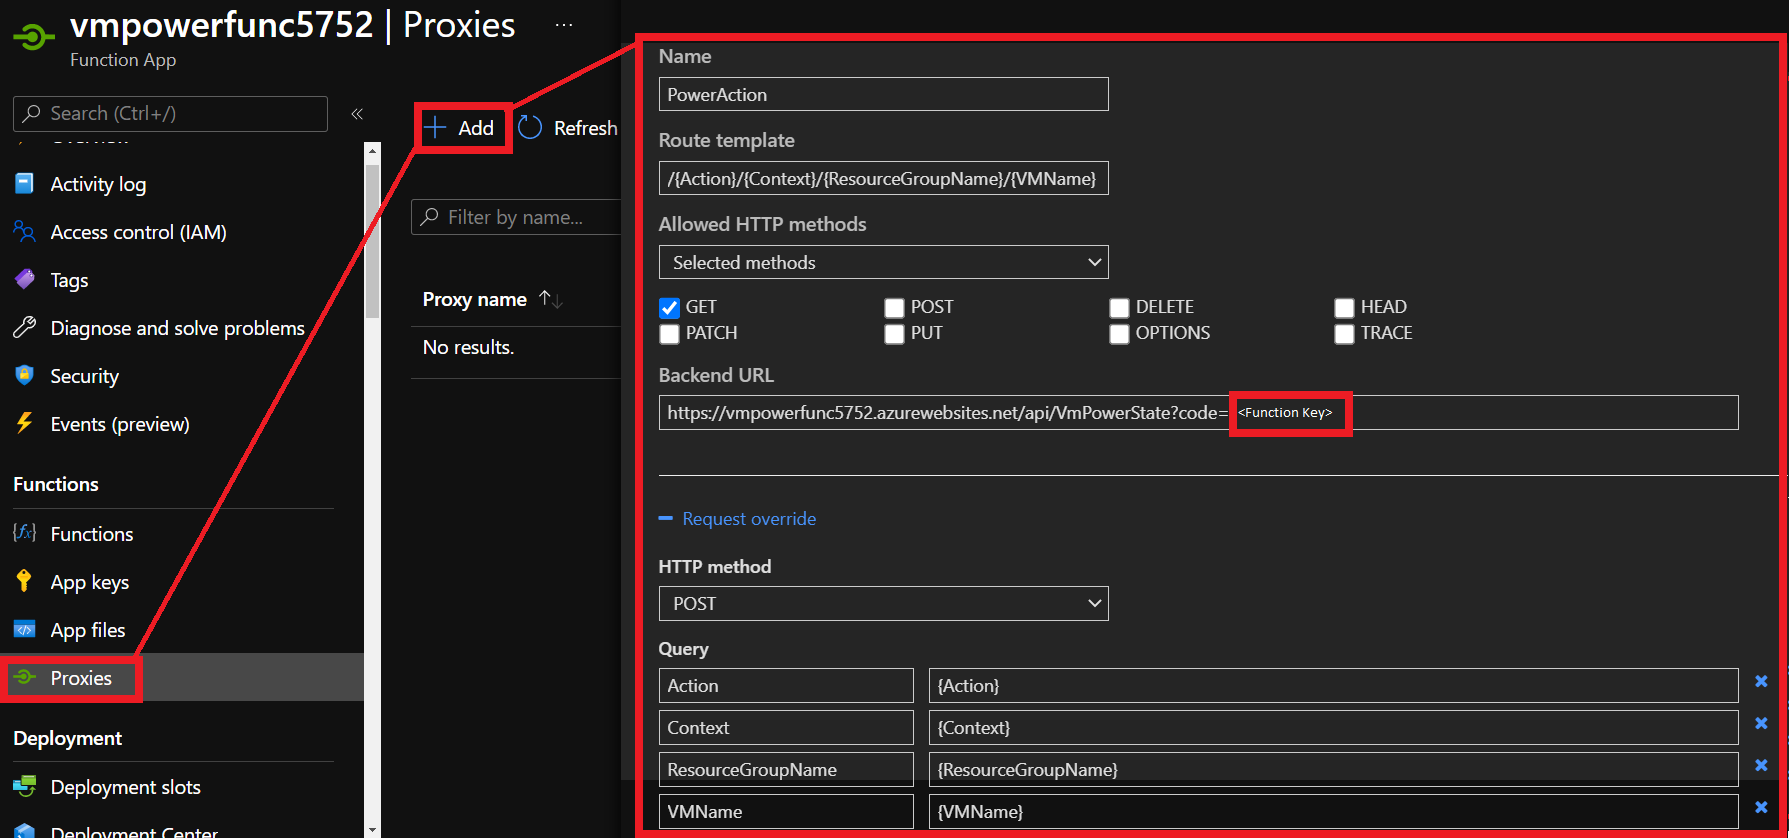Screen dimensions: 1789x838
Task: Enable the POST method checkbox
Action: (x=894, y=308)
